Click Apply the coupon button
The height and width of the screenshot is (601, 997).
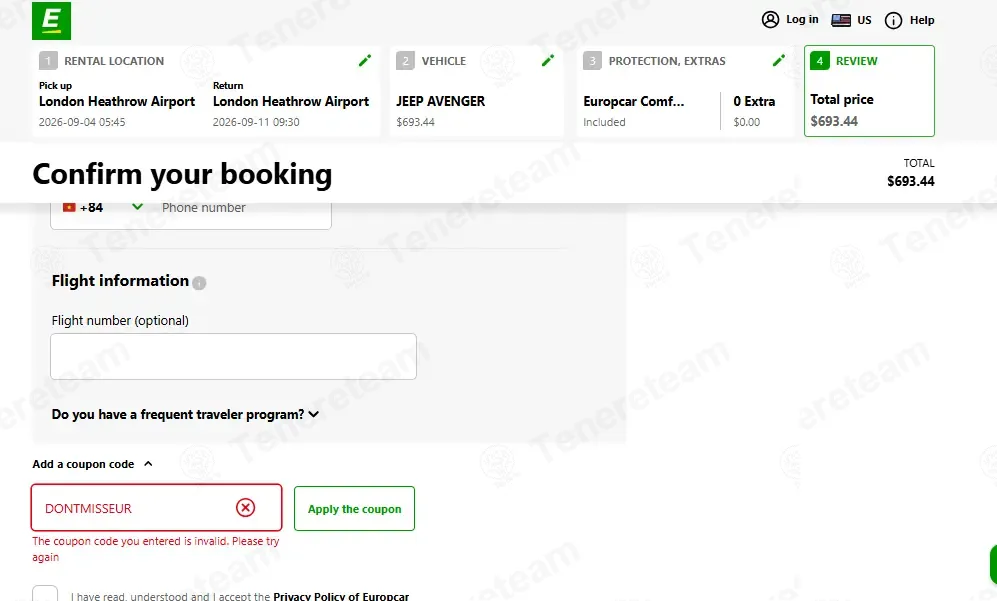pyautogui.click(x=354, y=509)
